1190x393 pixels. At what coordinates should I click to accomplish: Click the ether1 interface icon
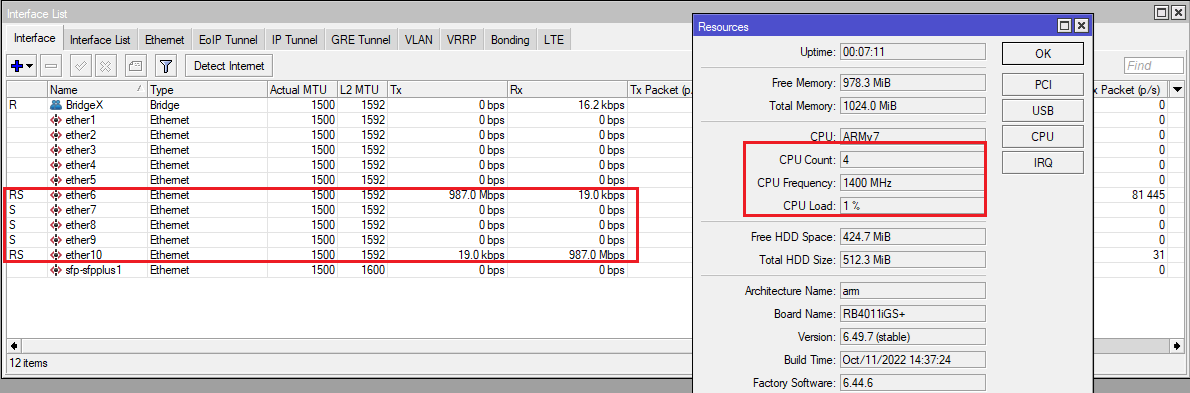[x=56, y=120]
